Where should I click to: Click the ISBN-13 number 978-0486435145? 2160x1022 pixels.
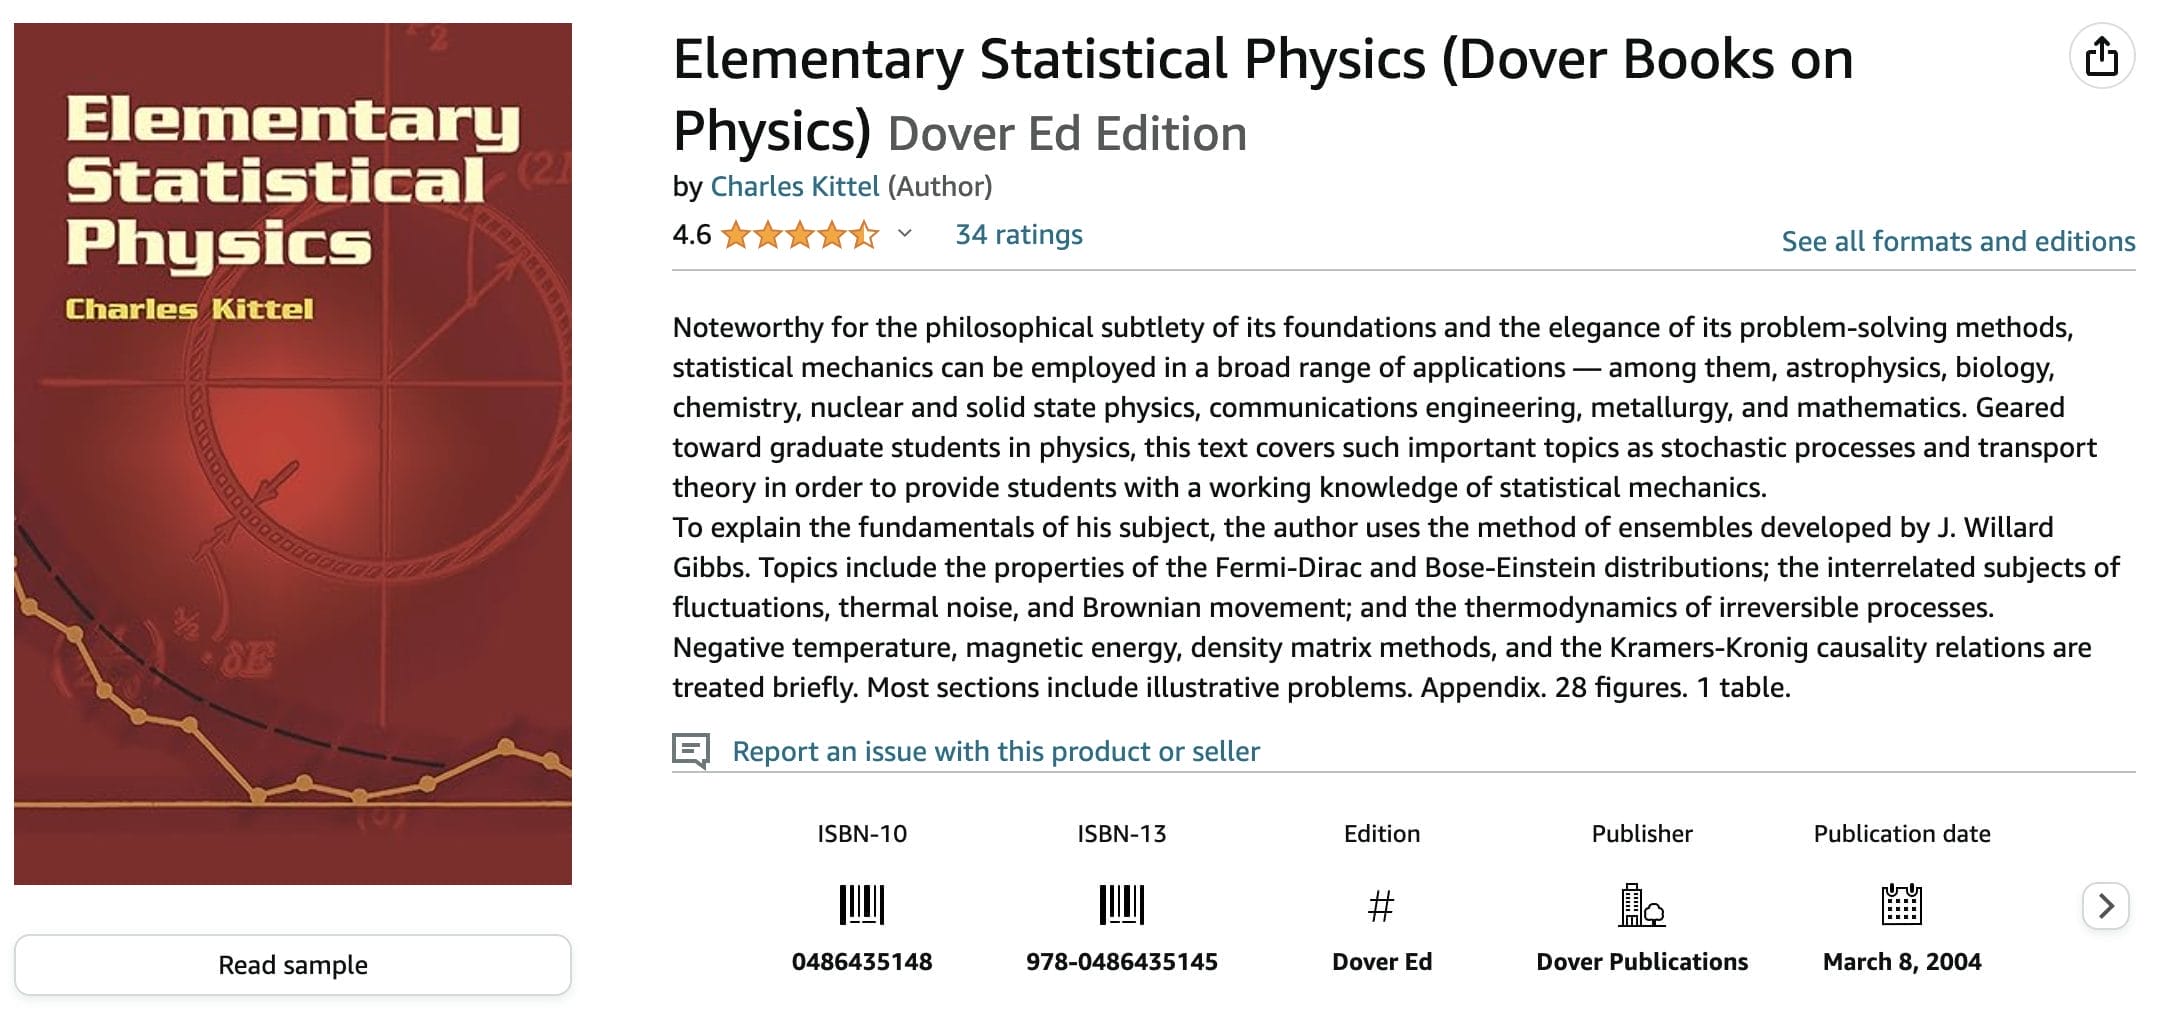point(1121,962)
